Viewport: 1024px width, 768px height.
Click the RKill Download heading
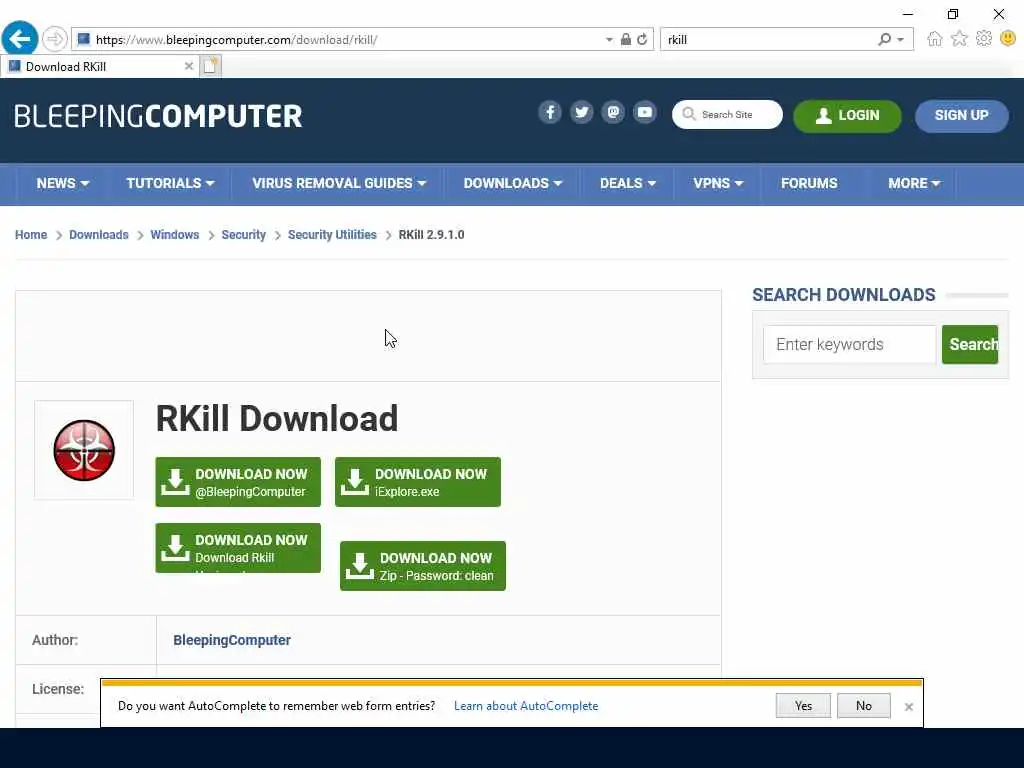click(x=277, y=418)
